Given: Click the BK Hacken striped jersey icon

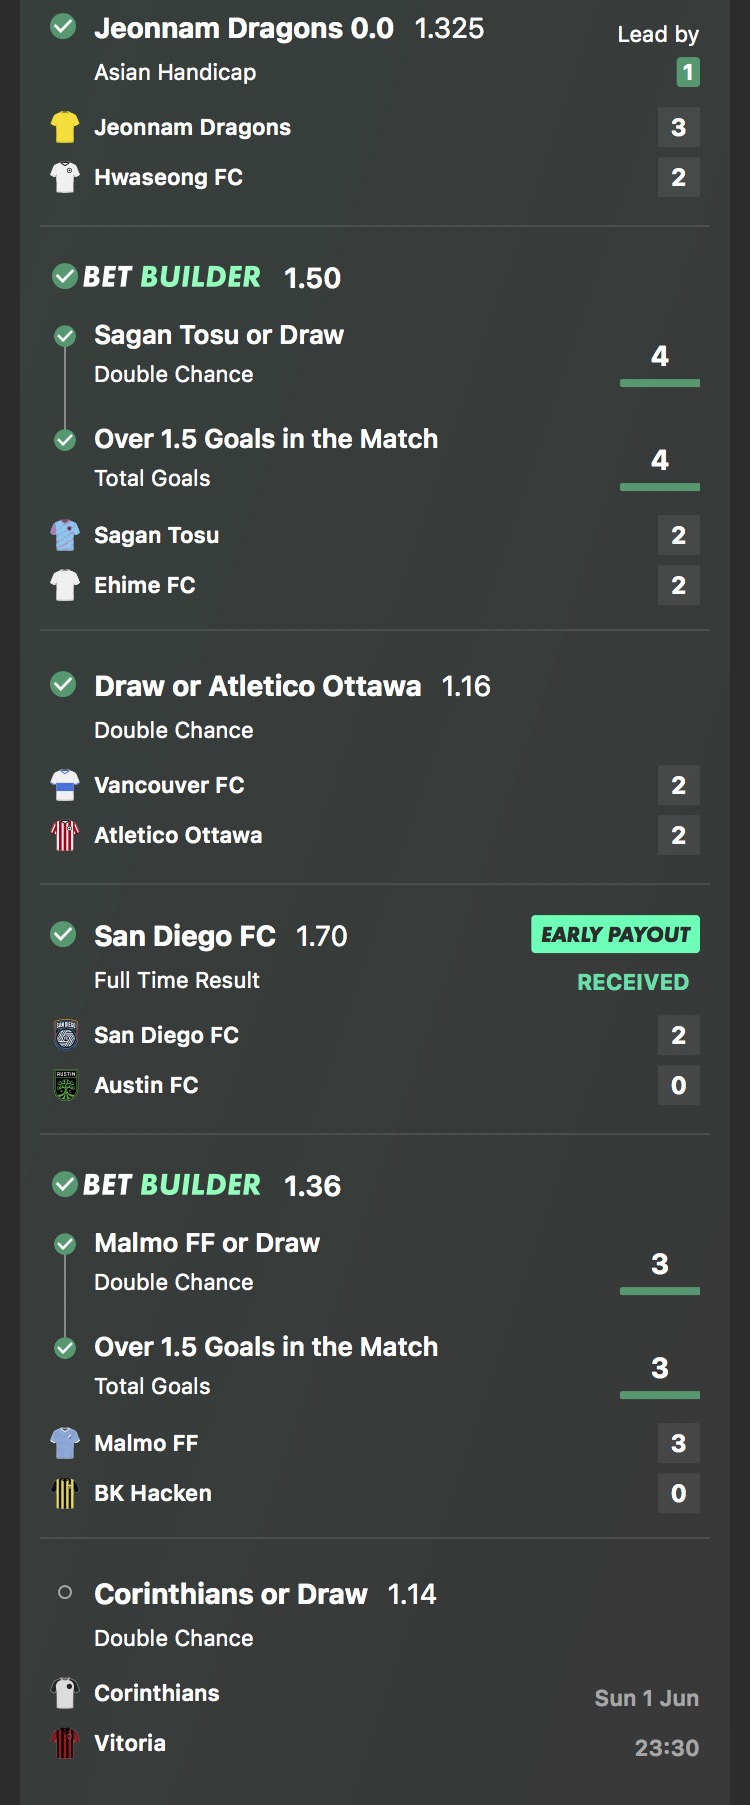Looking at the screenshot, I should pos(65,1493).
